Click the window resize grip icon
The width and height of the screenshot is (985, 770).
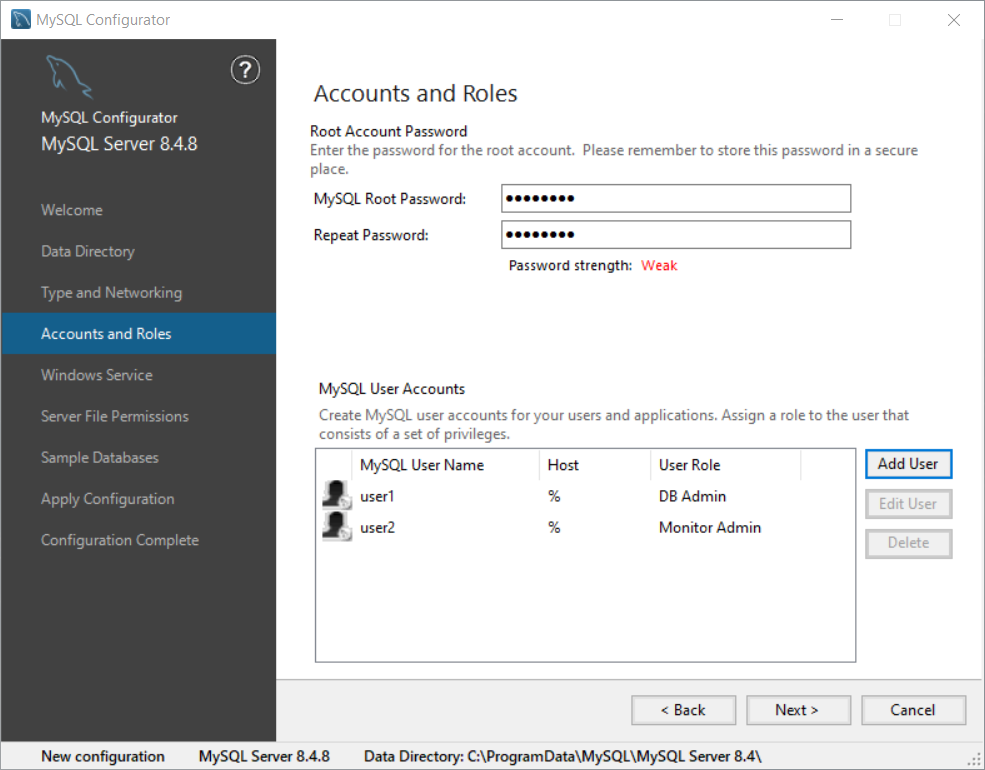click(x=974, y=760)
